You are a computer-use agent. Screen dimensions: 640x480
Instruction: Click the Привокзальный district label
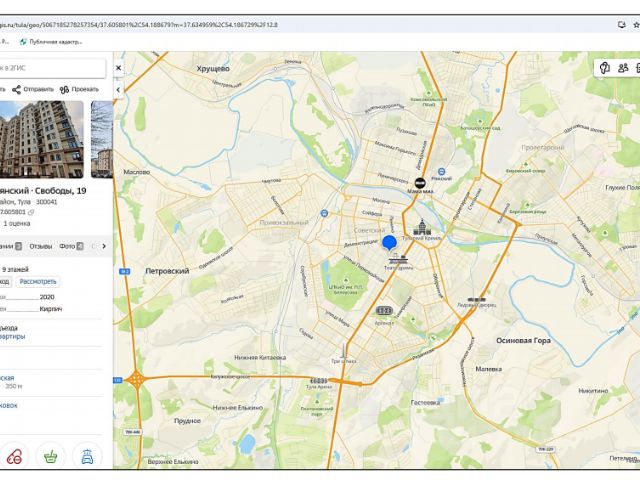(284, 222)
